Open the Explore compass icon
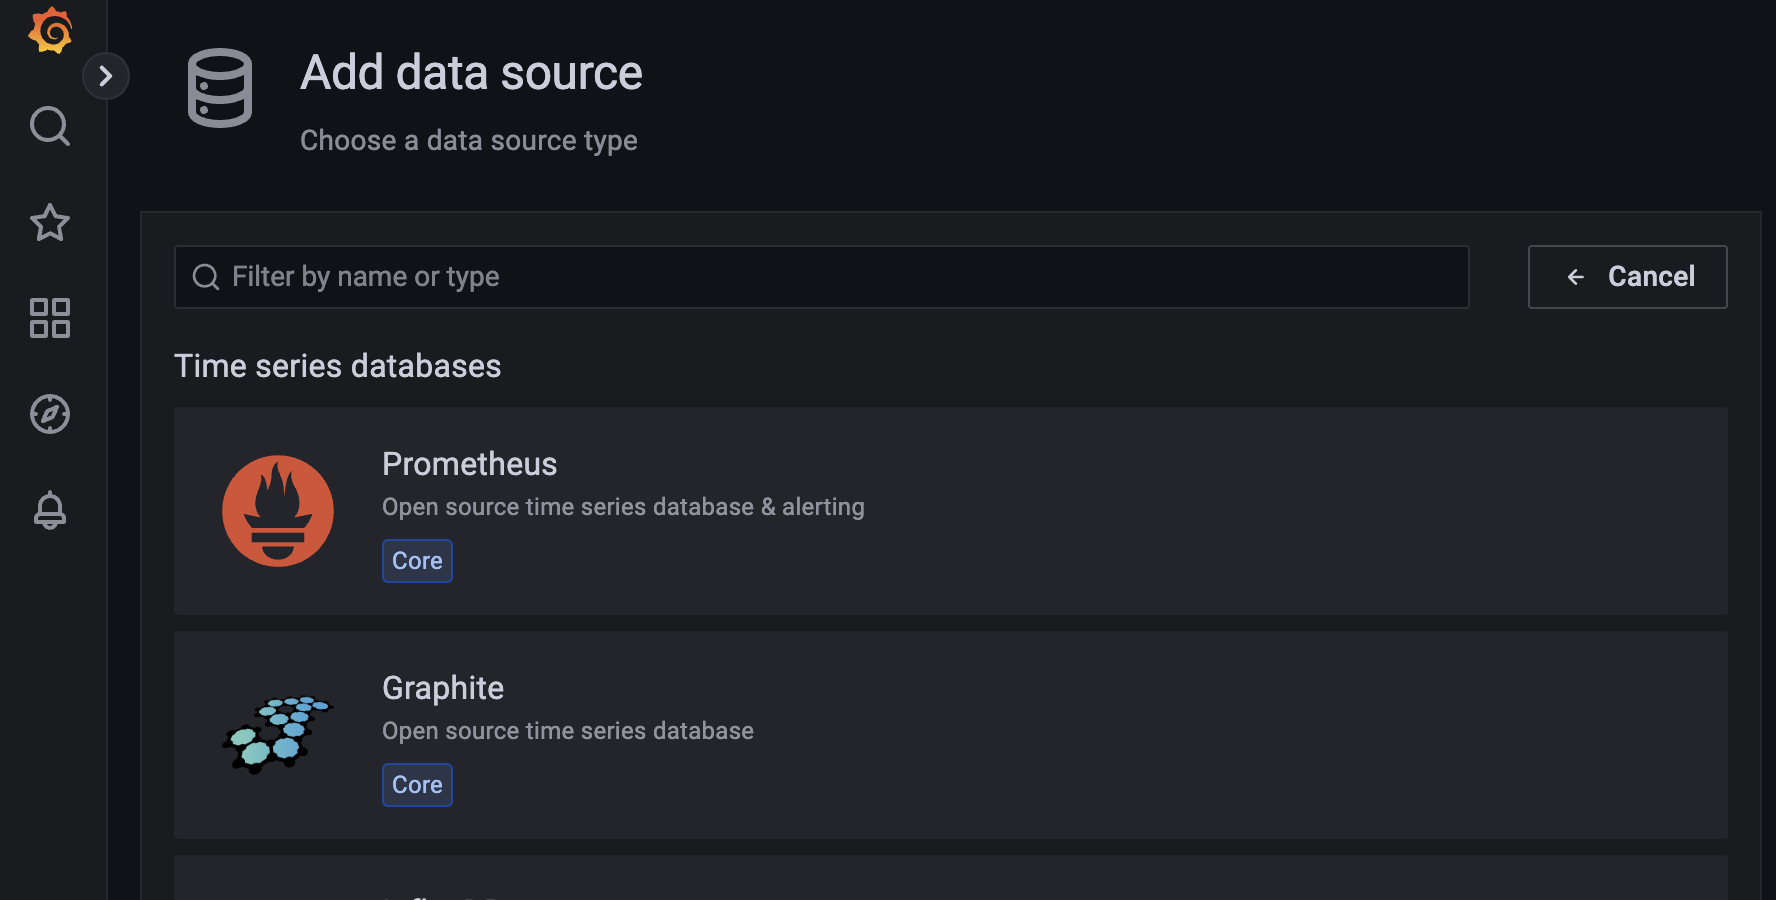 click(x=49, y=414)
